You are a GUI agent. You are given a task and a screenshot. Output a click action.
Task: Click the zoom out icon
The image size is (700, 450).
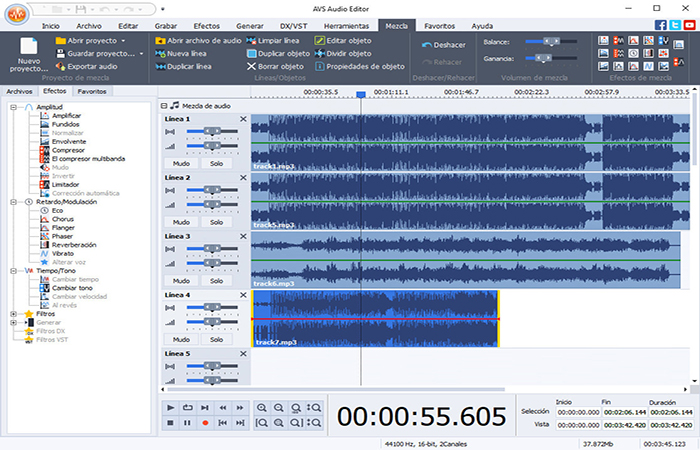279,408
